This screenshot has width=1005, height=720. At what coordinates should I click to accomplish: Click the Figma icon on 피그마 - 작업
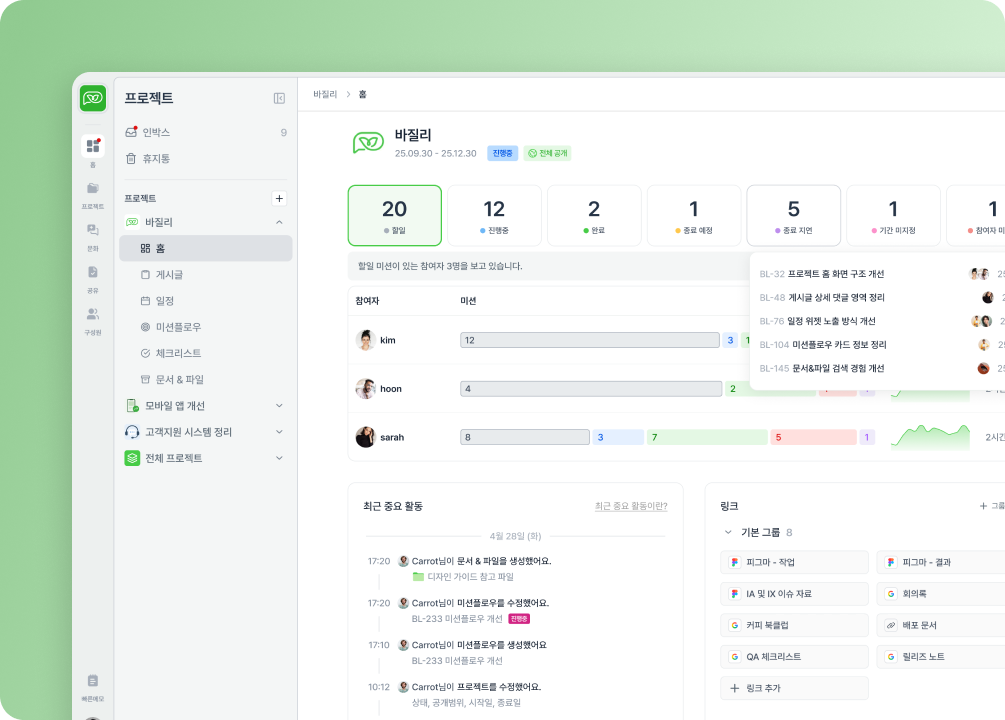(x=735, y=562)
